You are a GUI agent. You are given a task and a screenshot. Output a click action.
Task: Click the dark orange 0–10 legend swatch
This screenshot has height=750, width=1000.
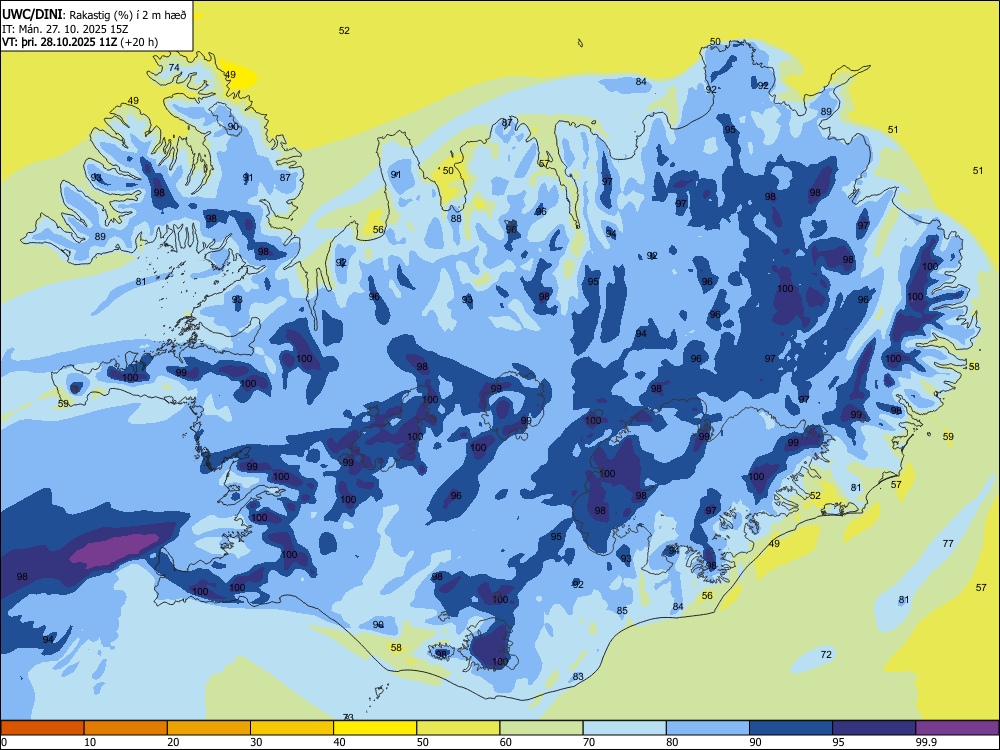pyautogui.click(x=42, y=728)
